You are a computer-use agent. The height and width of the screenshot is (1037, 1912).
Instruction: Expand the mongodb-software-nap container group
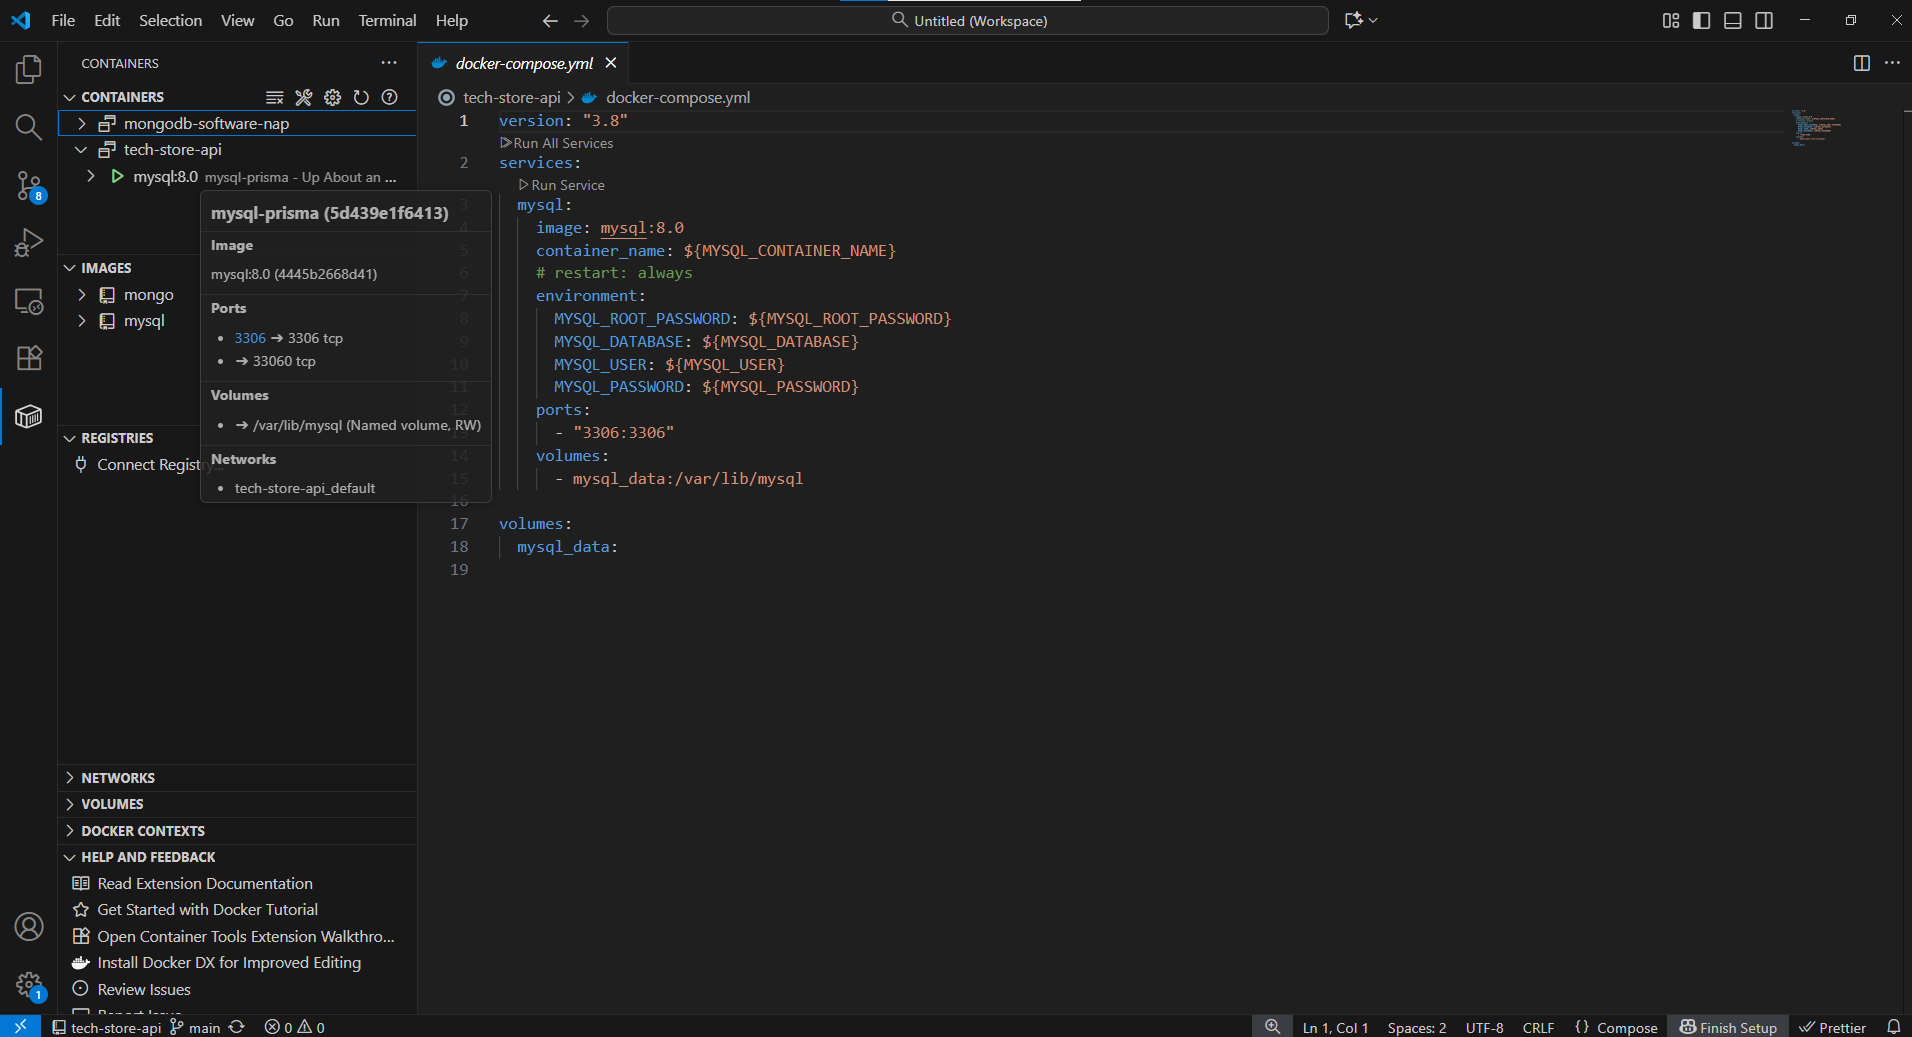pos(82,124)
